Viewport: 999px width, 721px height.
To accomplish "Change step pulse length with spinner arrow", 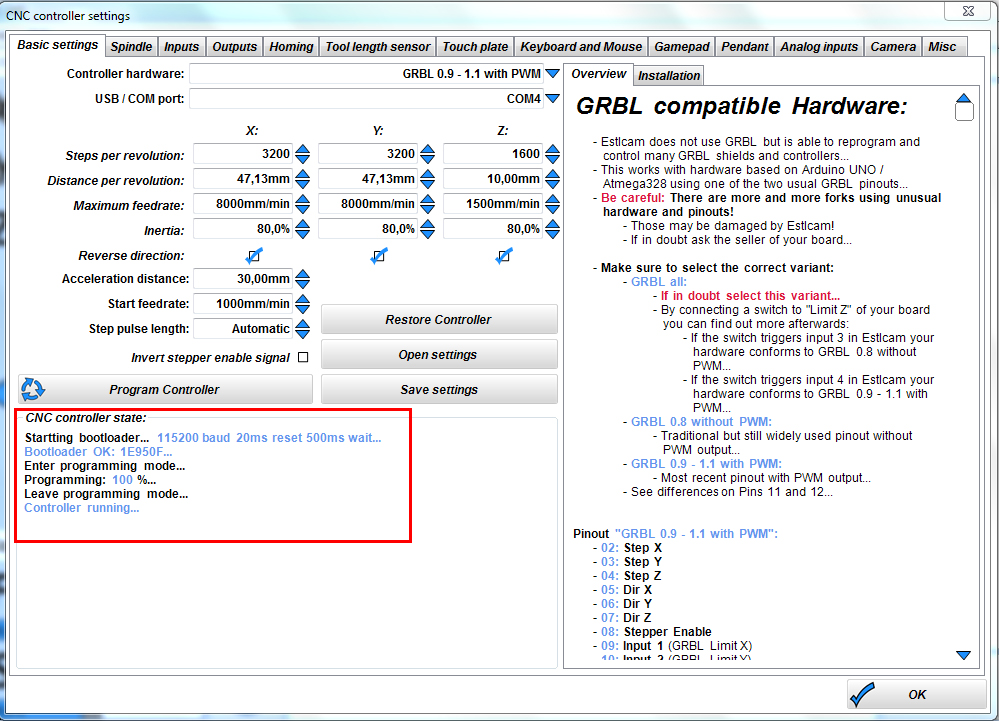I will [303, 329].
